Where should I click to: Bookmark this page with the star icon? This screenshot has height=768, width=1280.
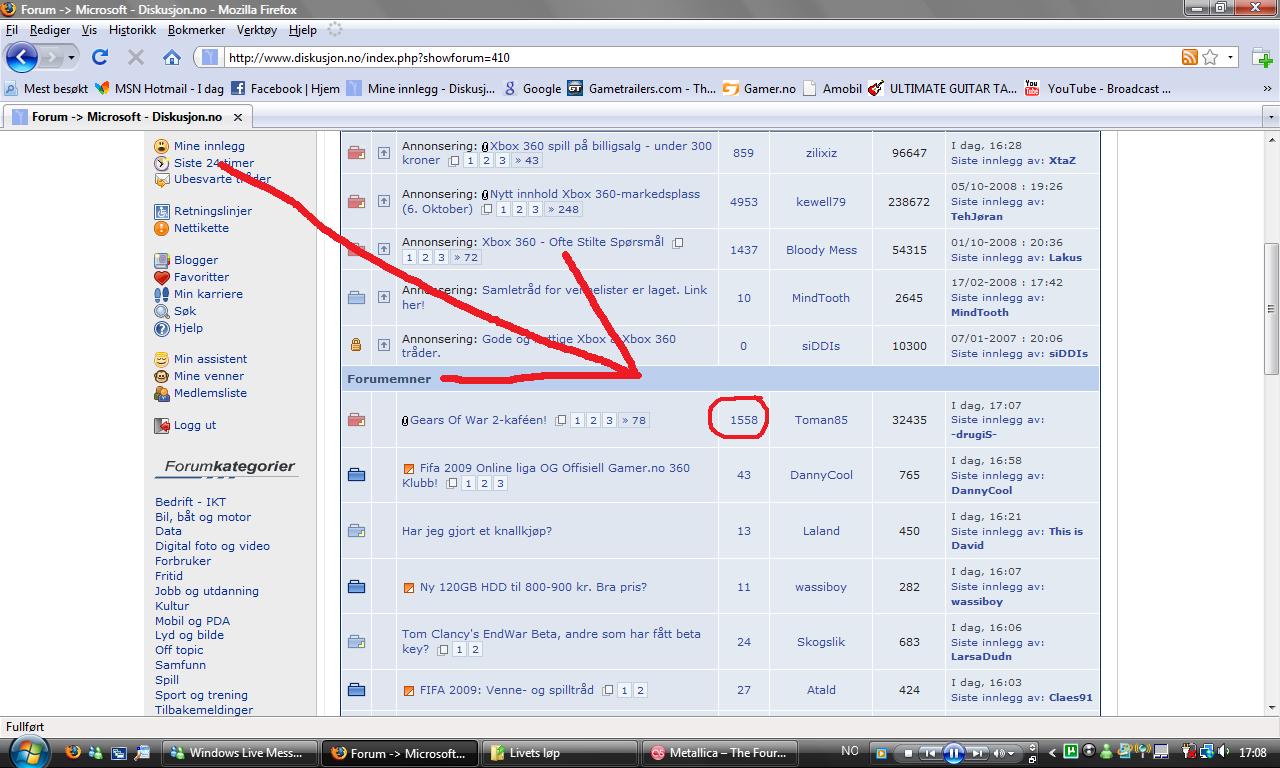coord(1210,57)
